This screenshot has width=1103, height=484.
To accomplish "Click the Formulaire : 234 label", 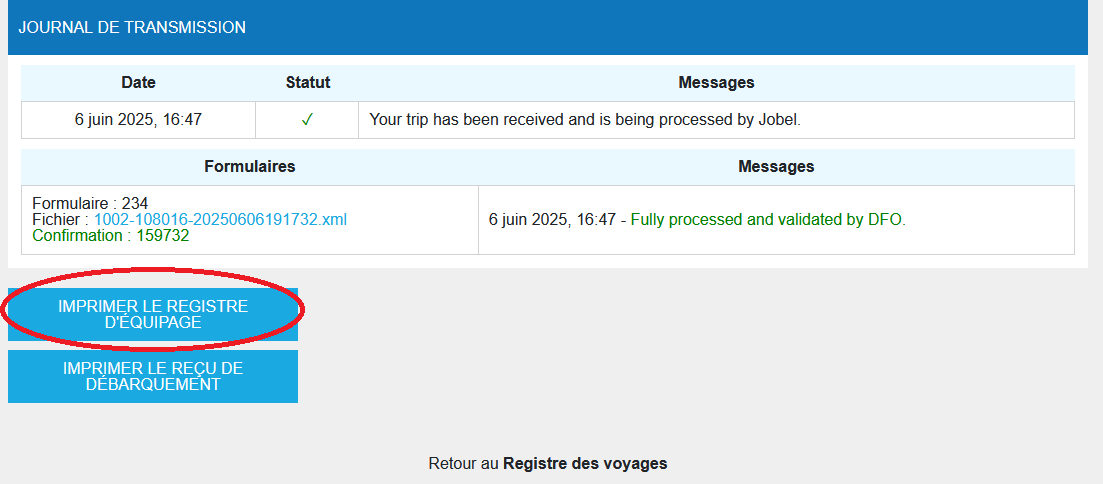I will (x=90, y=202).
